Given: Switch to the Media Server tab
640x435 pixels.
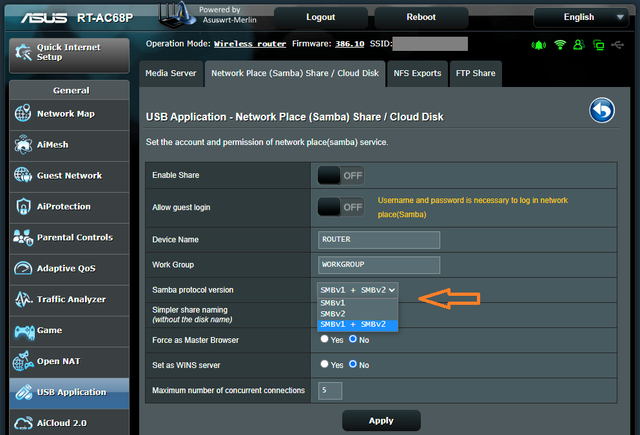Looking at the screenshot, I should (x=171, y=73).
